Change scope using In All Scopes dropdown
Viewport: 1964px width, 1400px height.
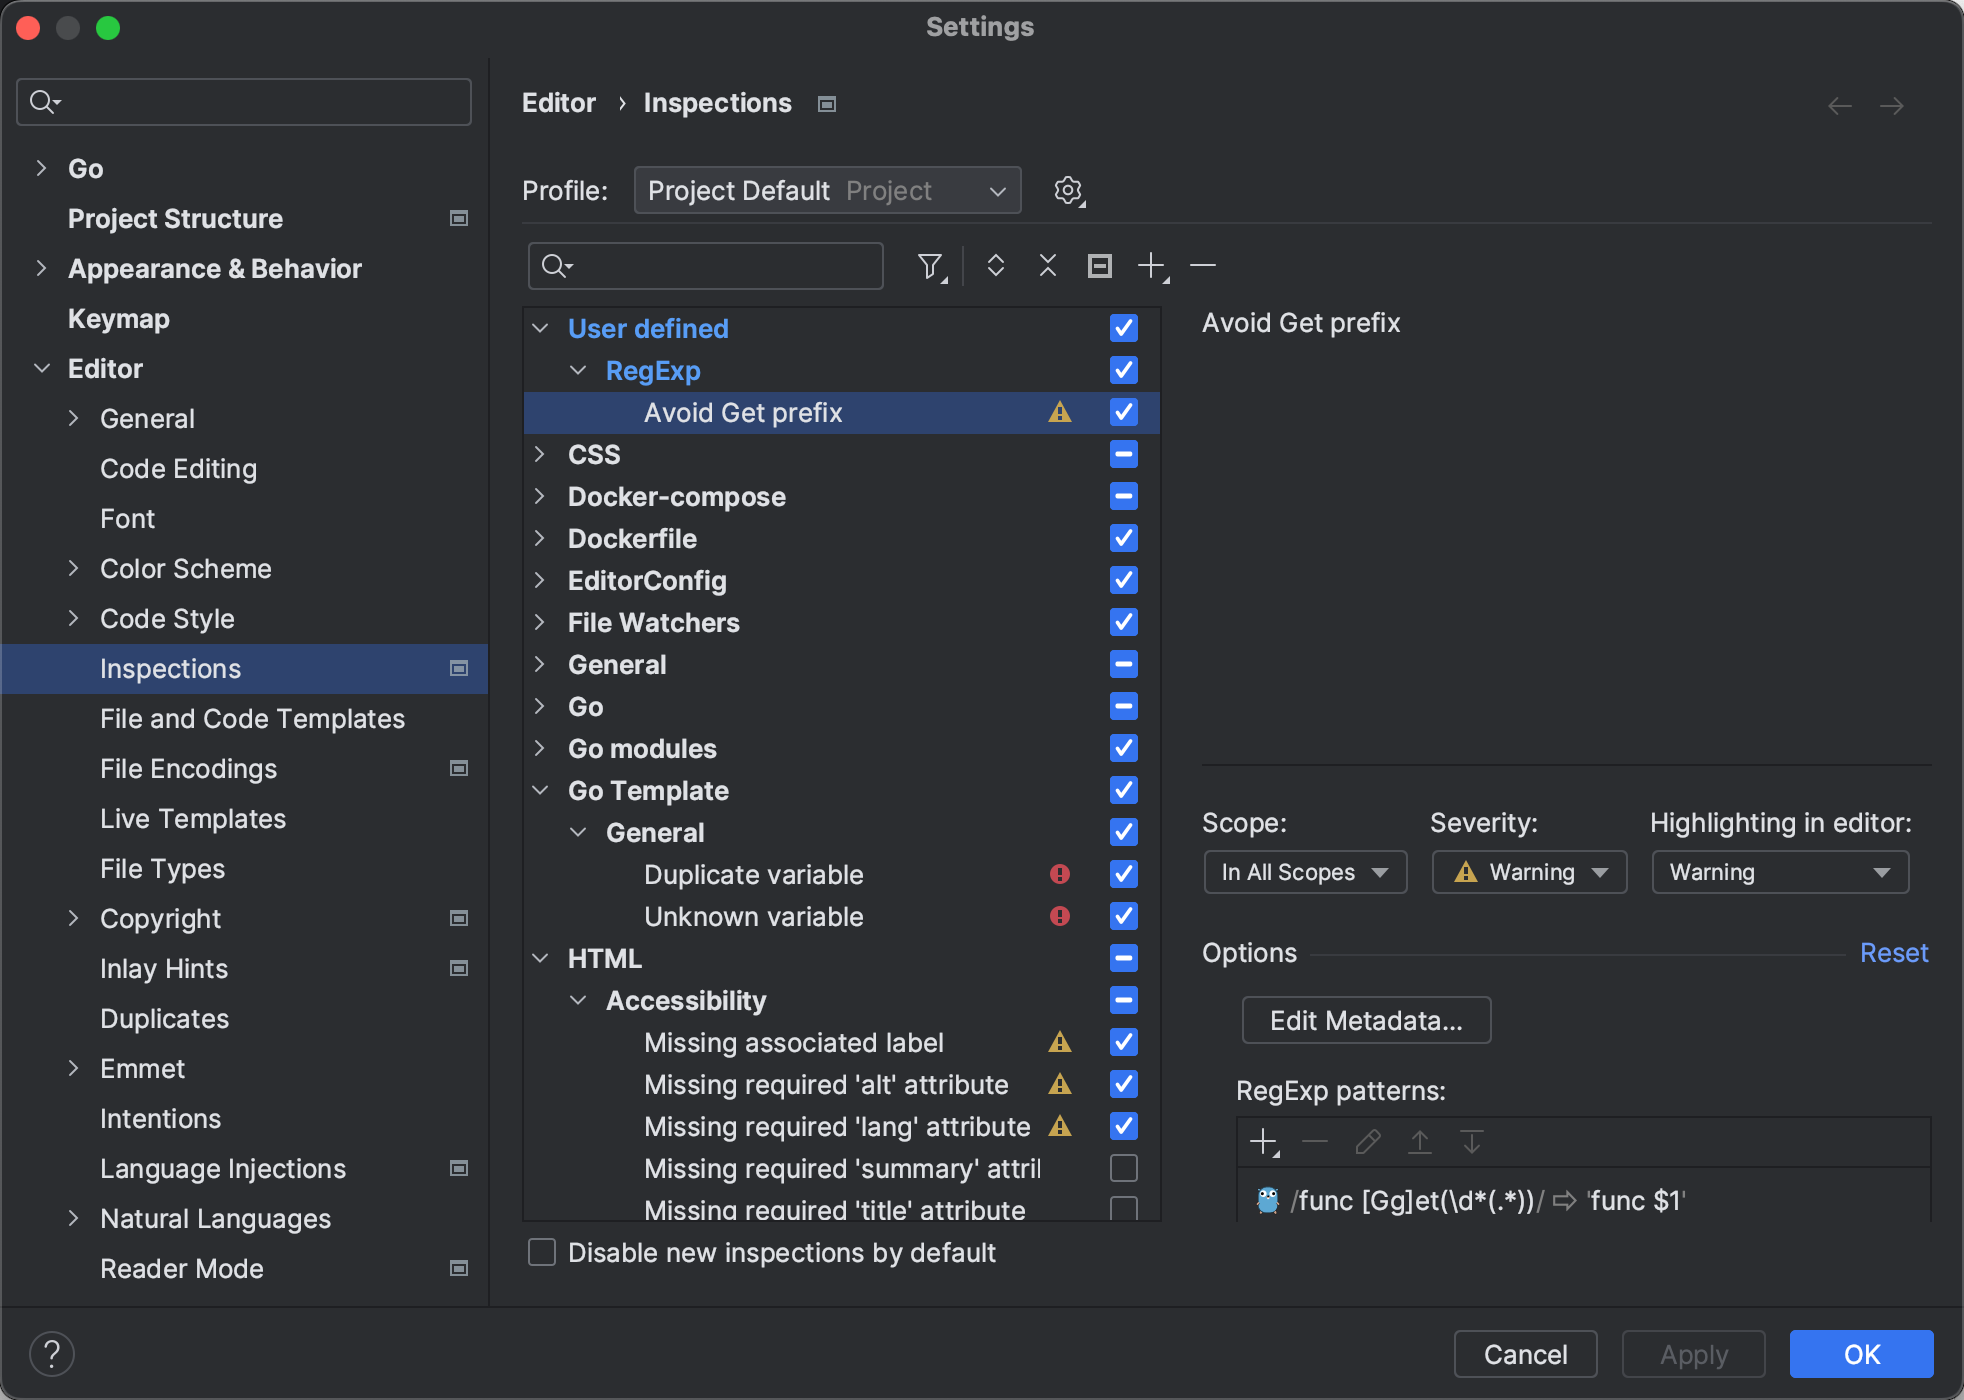[x=1304, y=871]
